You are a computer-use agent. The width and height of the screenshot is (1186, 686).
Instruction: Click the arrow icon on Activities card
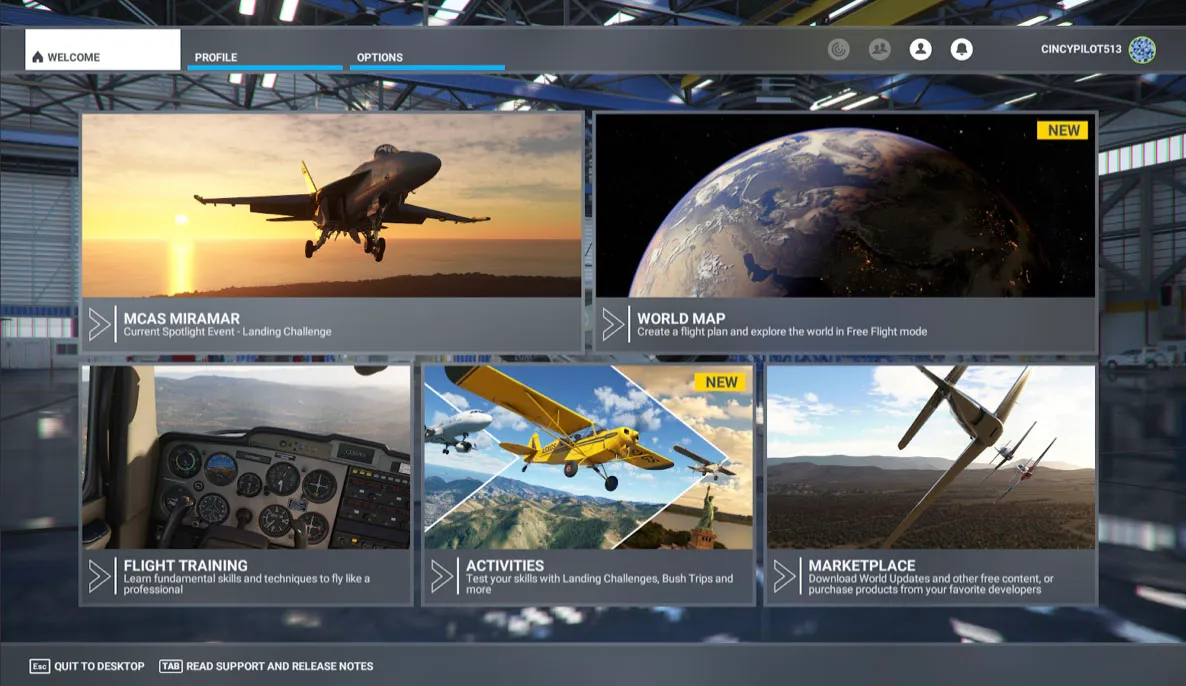tap(443, 575)
